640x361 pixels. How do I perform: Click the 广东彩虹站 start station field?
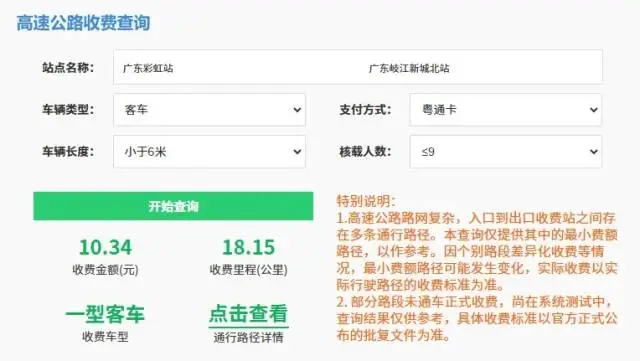coord(148,68)
